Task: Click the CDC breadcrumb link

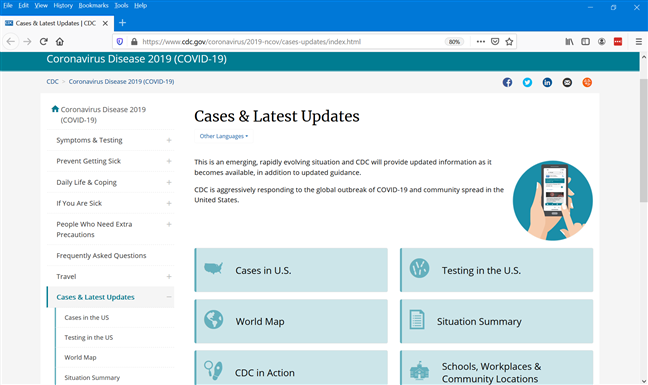Action: 52,82
